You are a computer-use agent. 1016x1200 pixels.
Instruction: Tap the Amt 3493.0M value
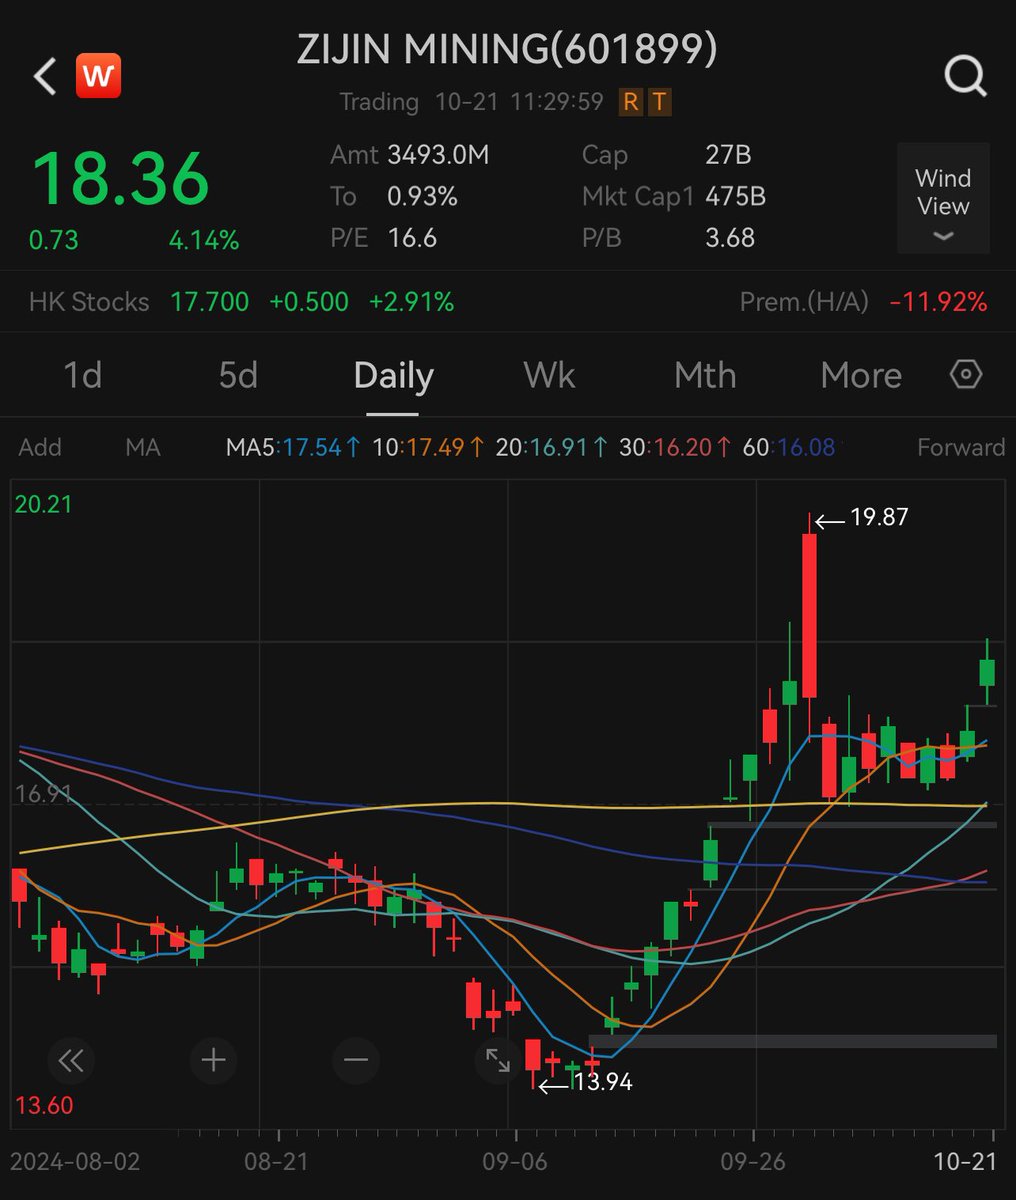pos(438,155)
